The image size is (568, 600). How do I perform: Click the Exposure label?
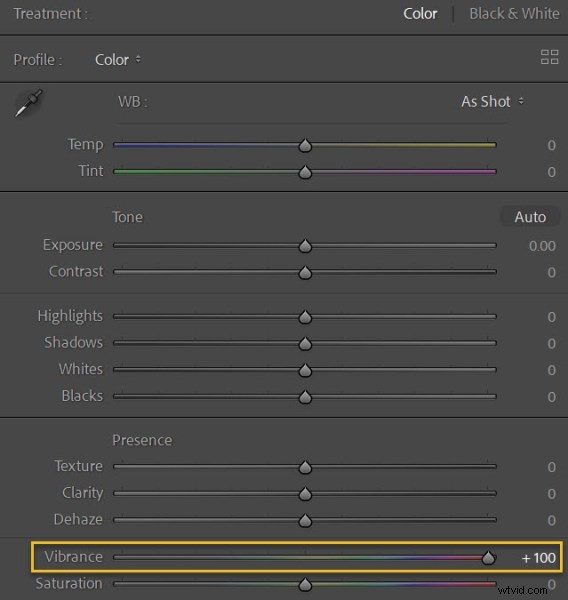click(x=73, y=245)
